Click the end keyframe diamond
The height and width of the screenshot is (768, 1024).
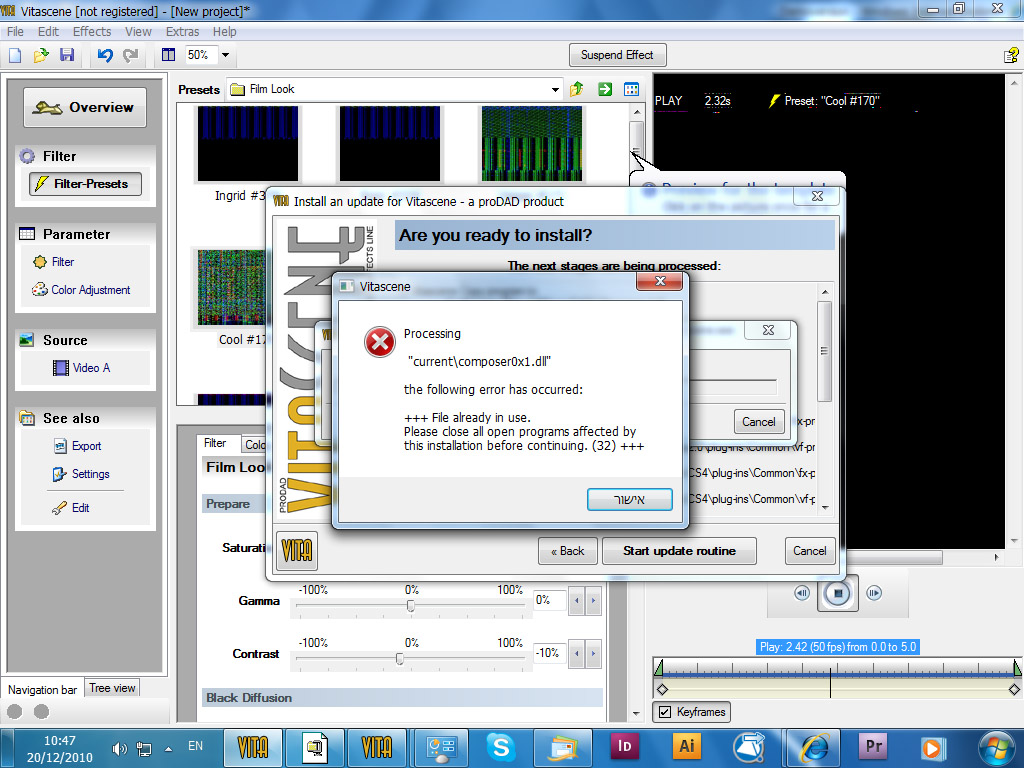(x=1014, y=689)
